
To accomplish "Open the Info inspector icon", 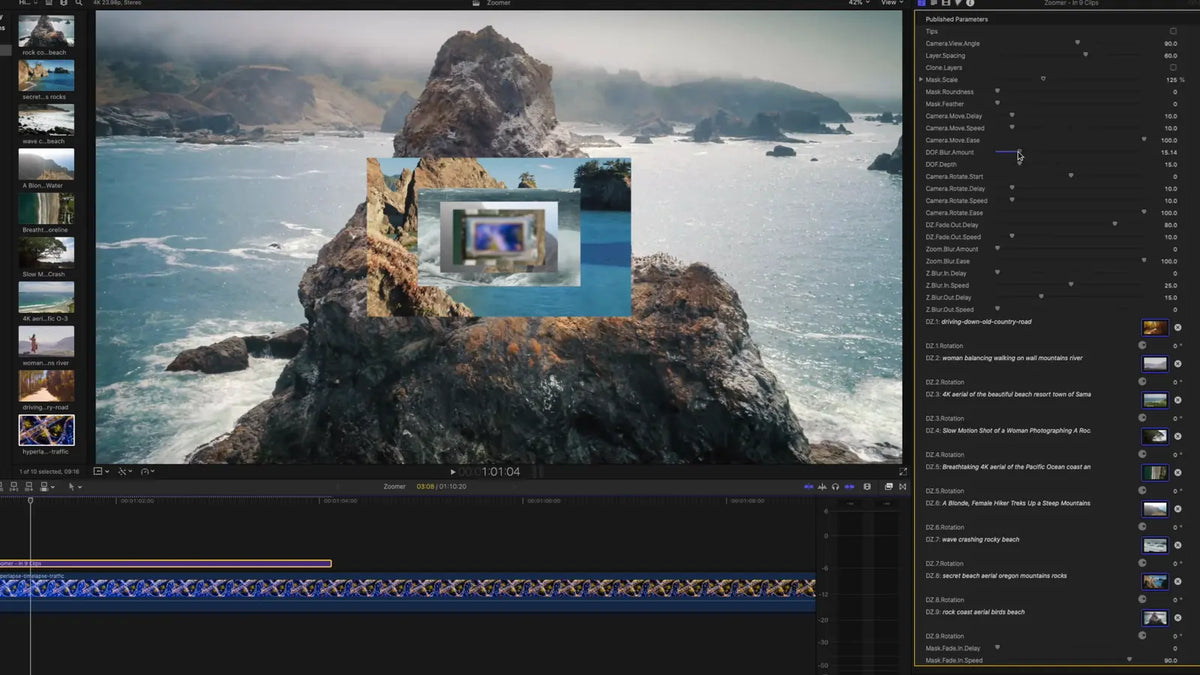I will (x=969, y=3).
